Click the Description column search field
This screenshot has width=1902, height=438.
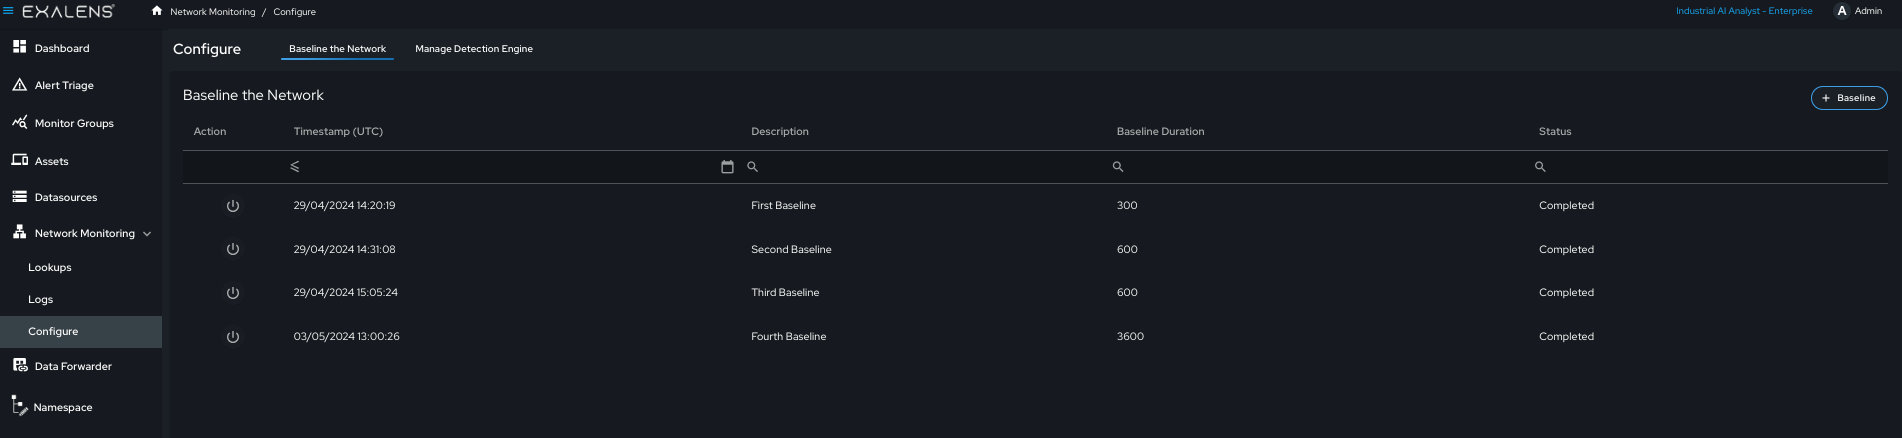(930, 167)
